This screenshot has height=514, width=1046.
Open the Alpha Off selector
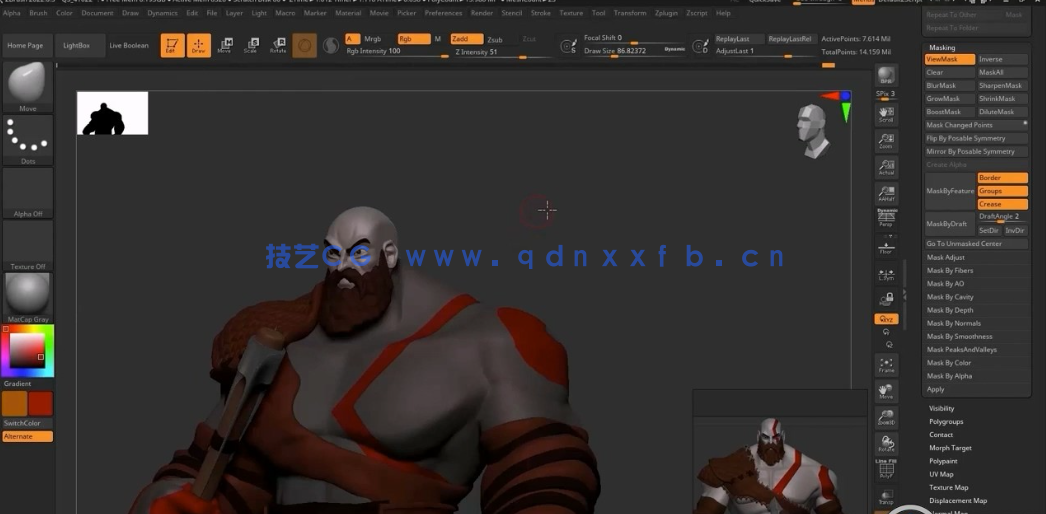coord(27,192)
